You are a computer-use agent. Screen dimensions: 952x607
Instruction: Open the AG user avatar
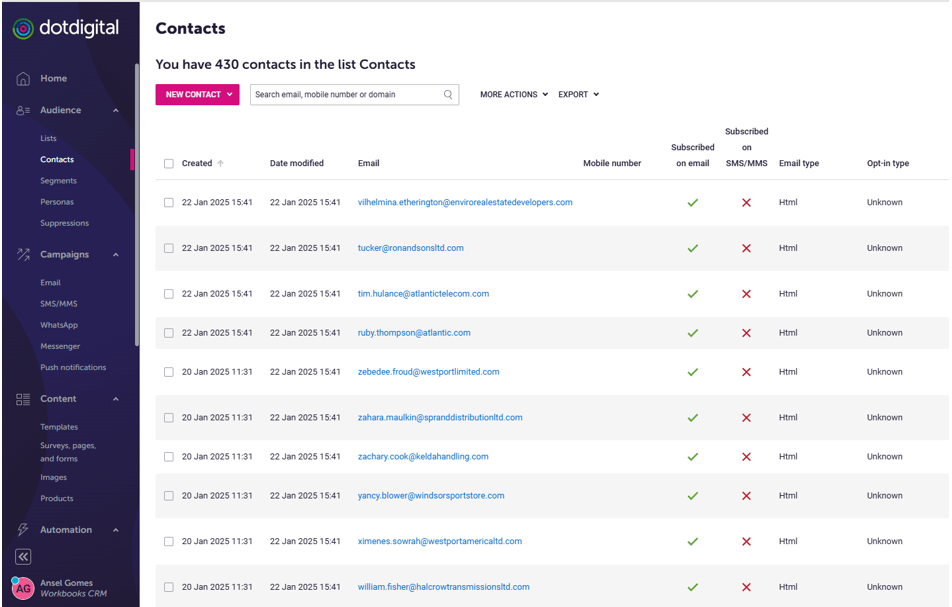(x=23, y=588)
